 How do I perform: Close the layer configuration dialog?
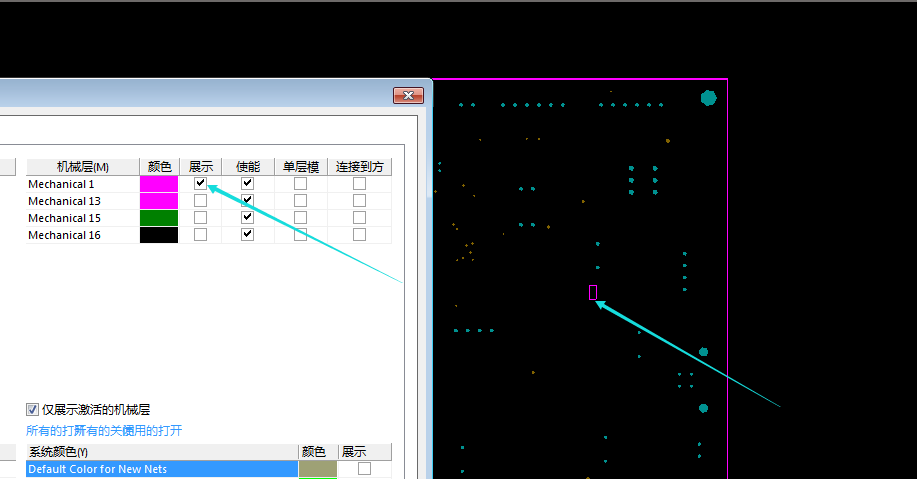click(408, 96)
